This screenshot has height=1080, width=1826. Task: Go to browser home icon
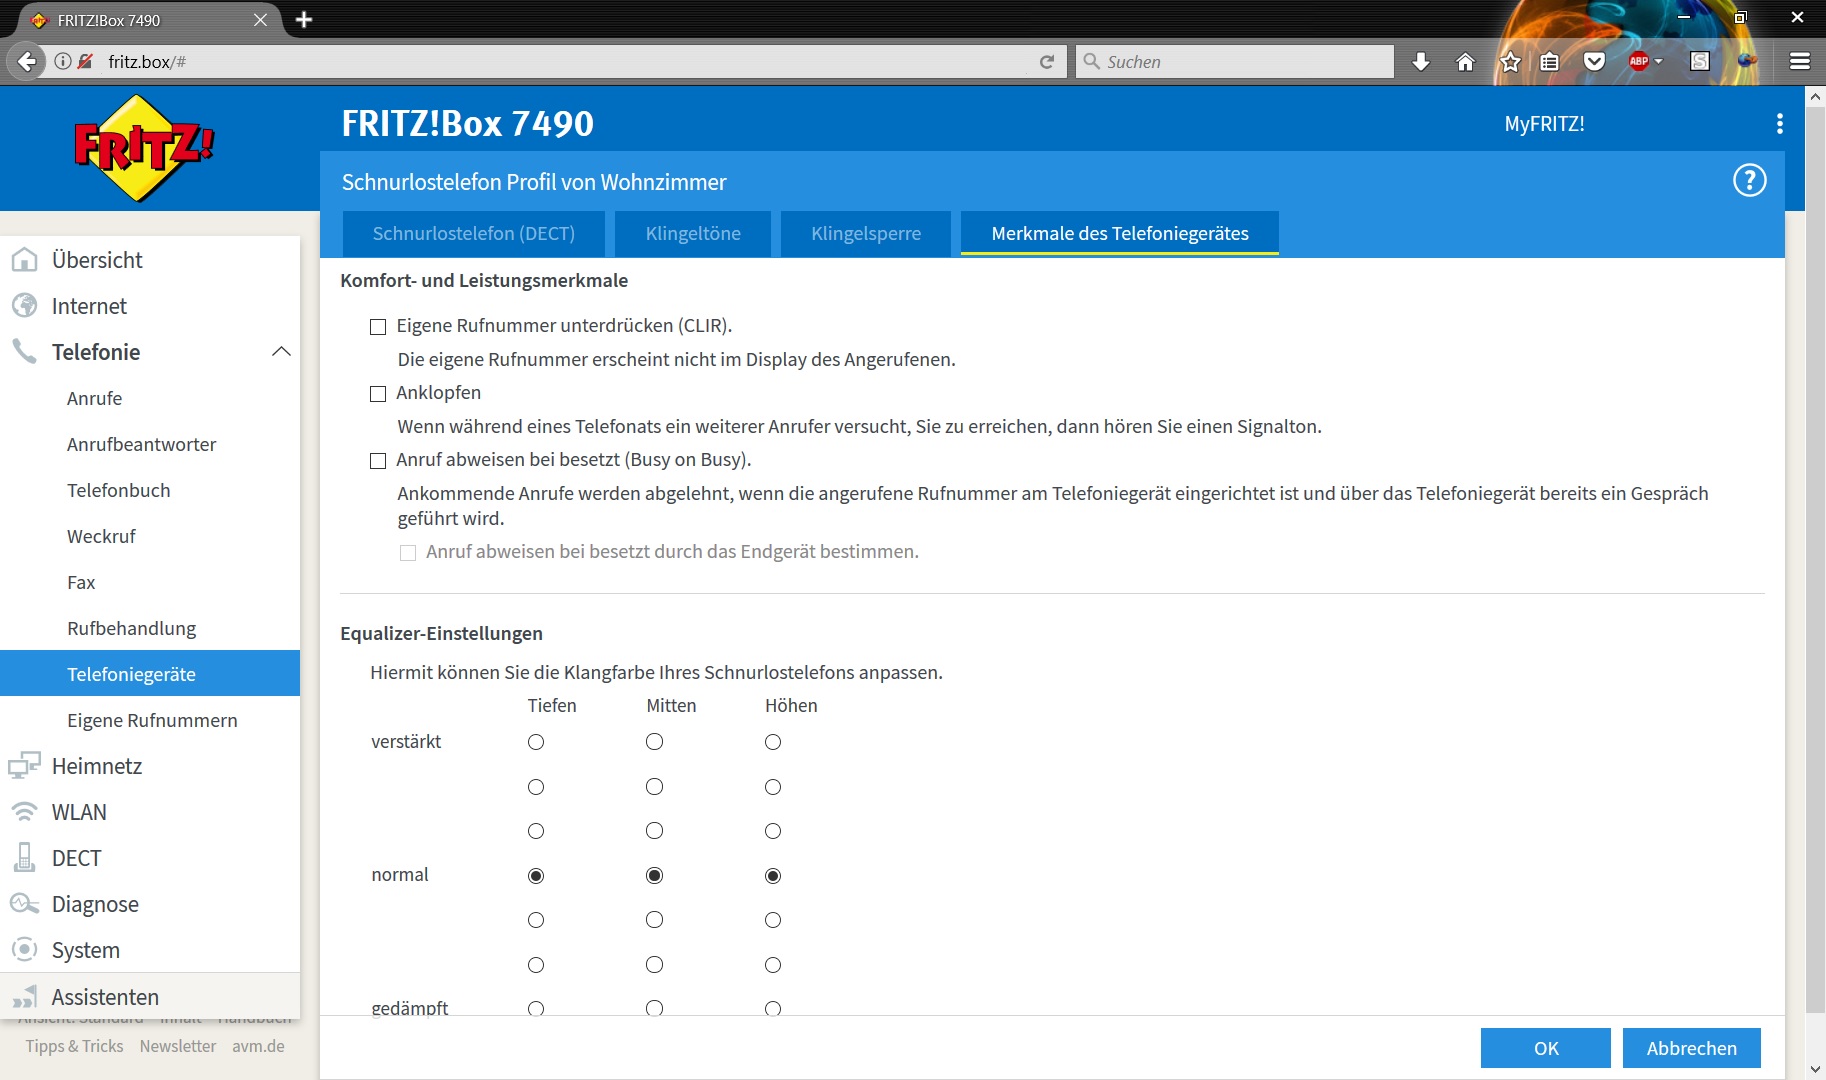[x=1465, y=62]
